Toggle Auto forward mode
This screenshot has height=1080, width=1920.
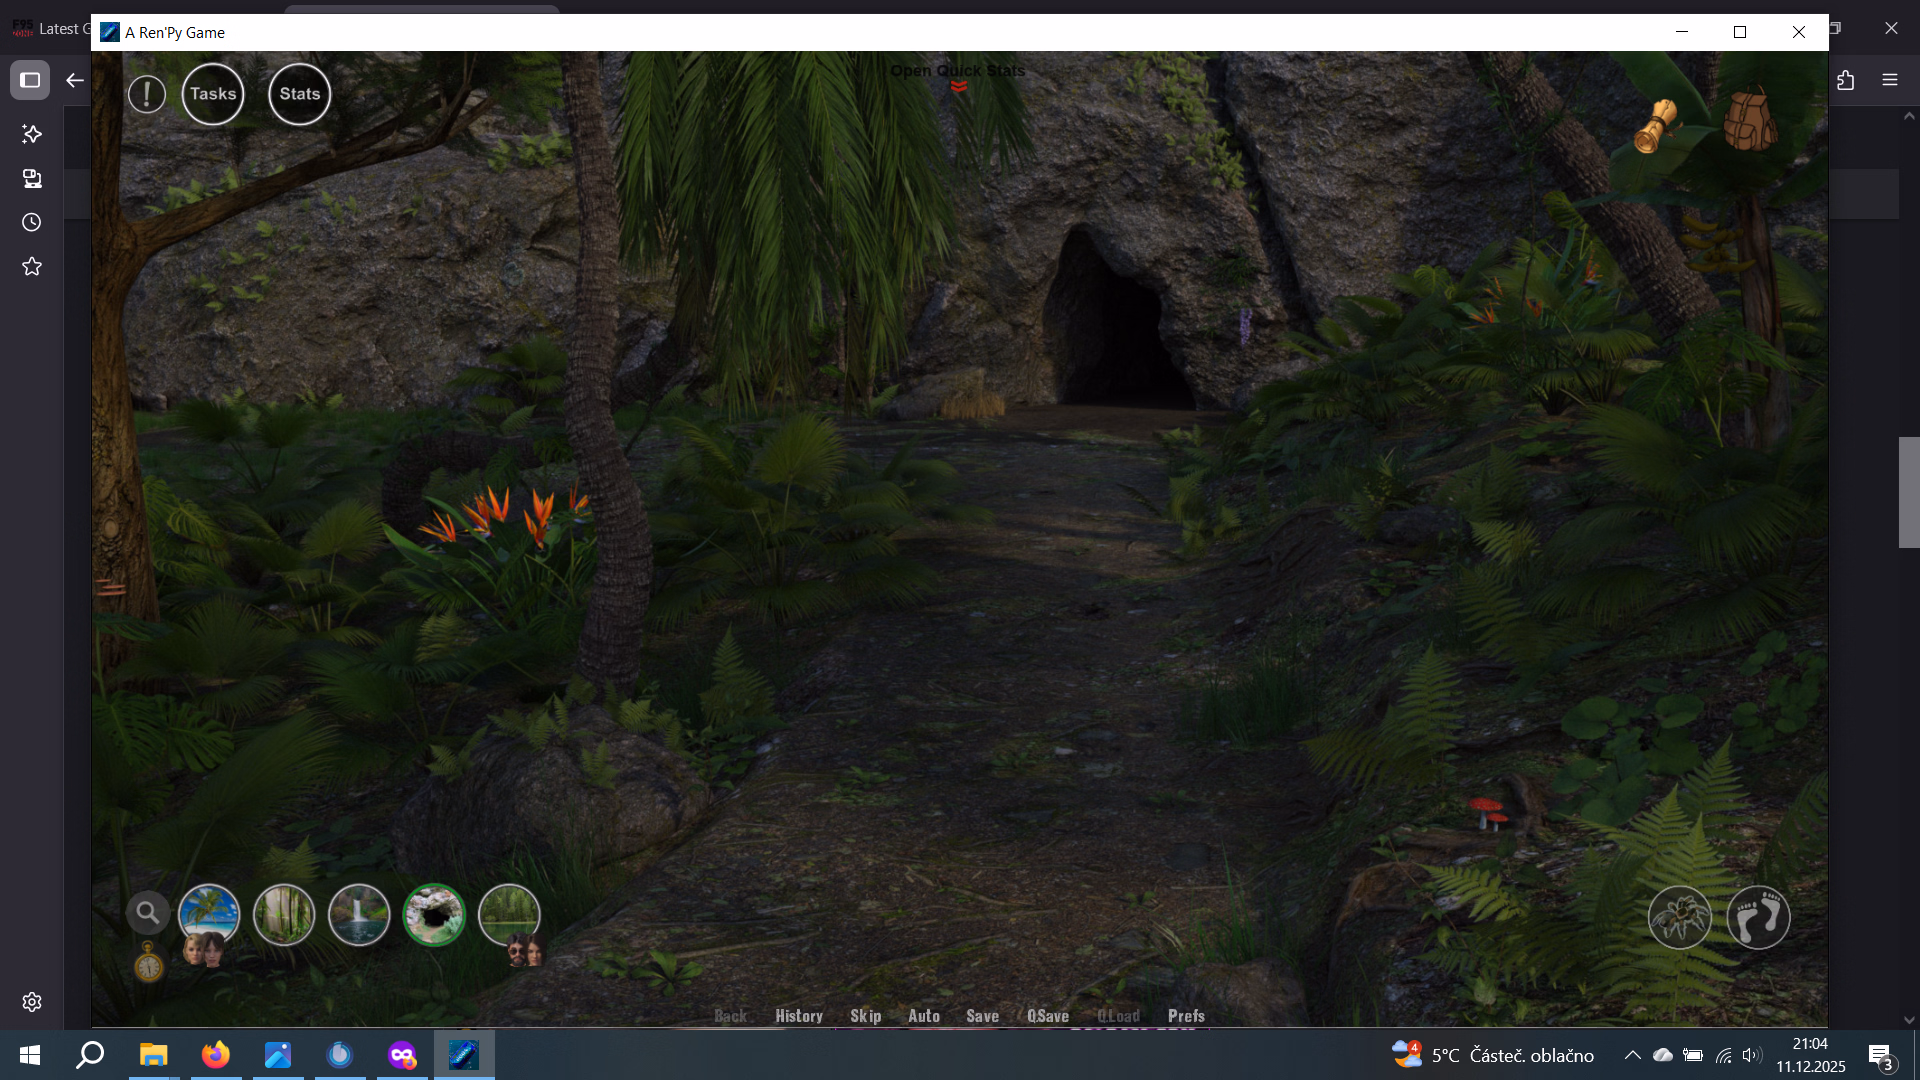(923, 1016)
